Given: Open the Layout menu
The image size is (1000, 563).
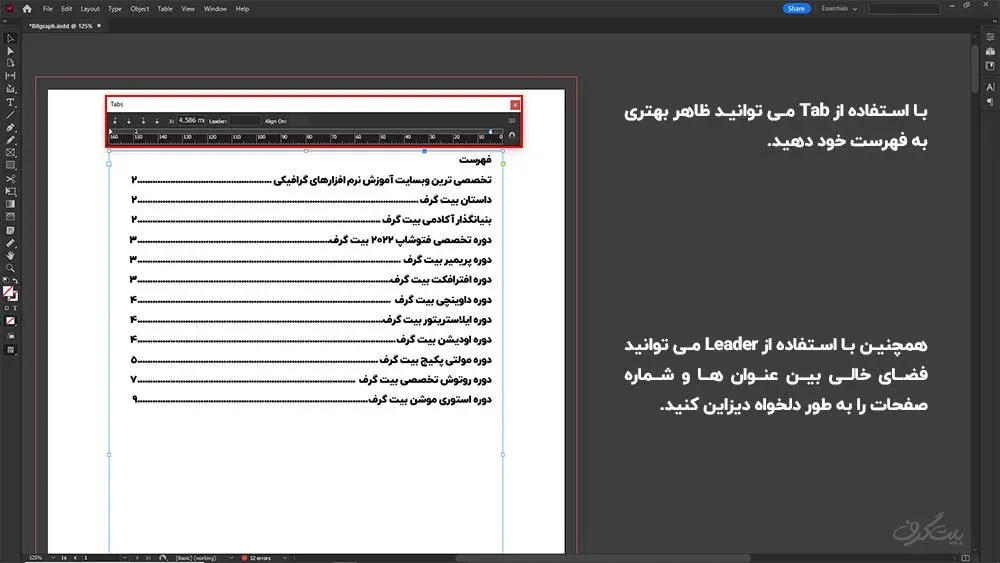Looking at the screenshot, I should [90, 9].
